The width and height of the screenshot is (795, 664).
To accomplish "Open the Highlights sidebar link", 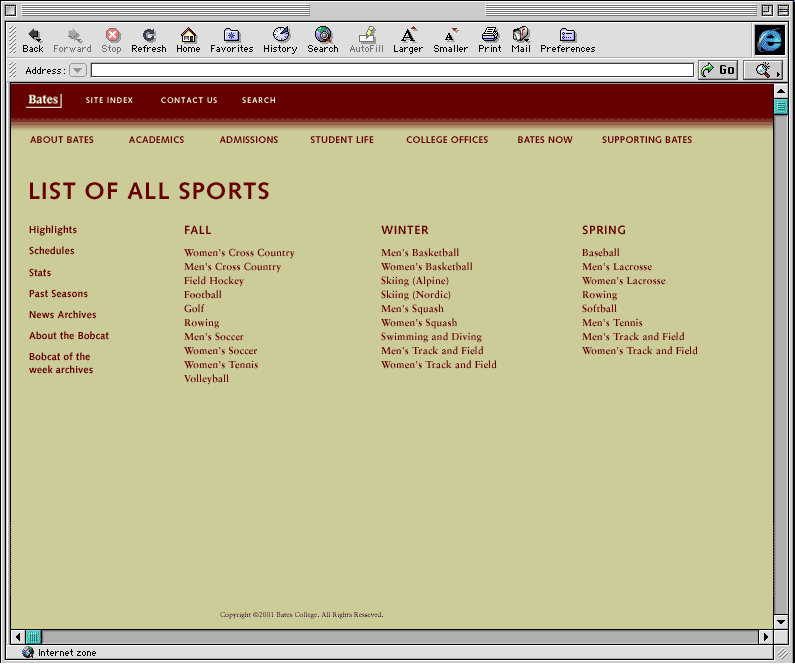I will click(53, 230).
